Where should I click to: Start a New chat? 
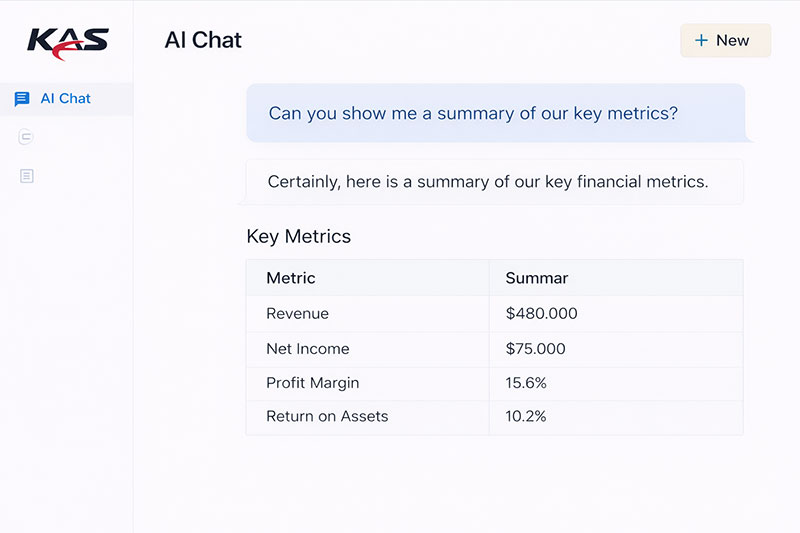point(725,41)
